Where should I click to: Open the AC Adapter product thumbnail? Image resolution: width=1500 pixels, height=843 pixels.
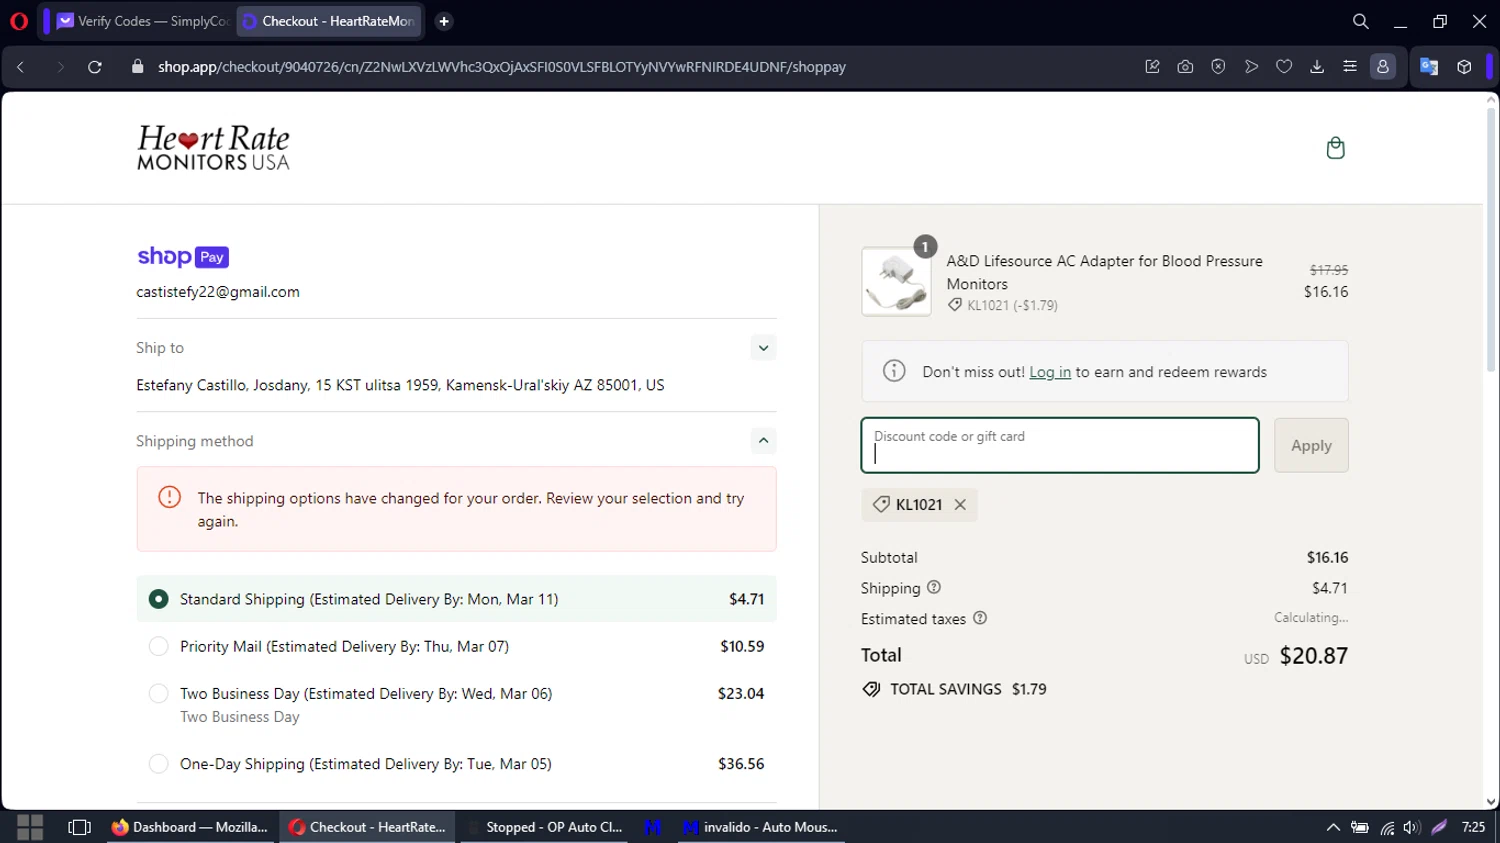896,282
